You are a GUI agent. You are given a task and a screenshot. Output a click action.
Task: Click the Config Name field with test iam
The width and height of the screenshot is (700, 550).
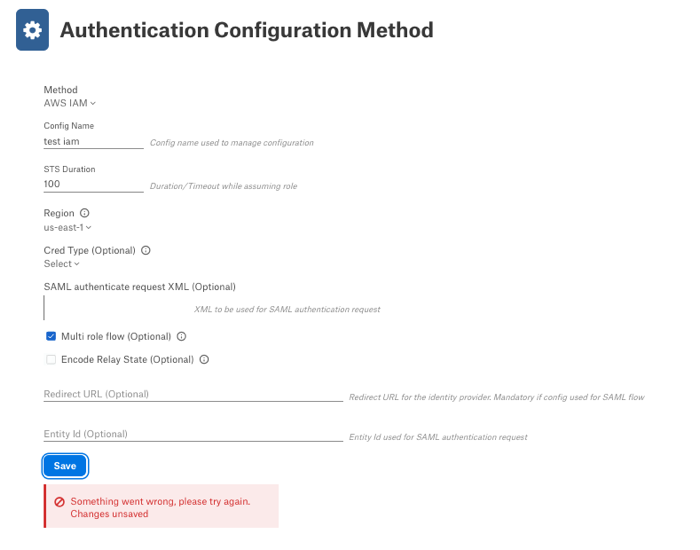[x=93, y=142]
